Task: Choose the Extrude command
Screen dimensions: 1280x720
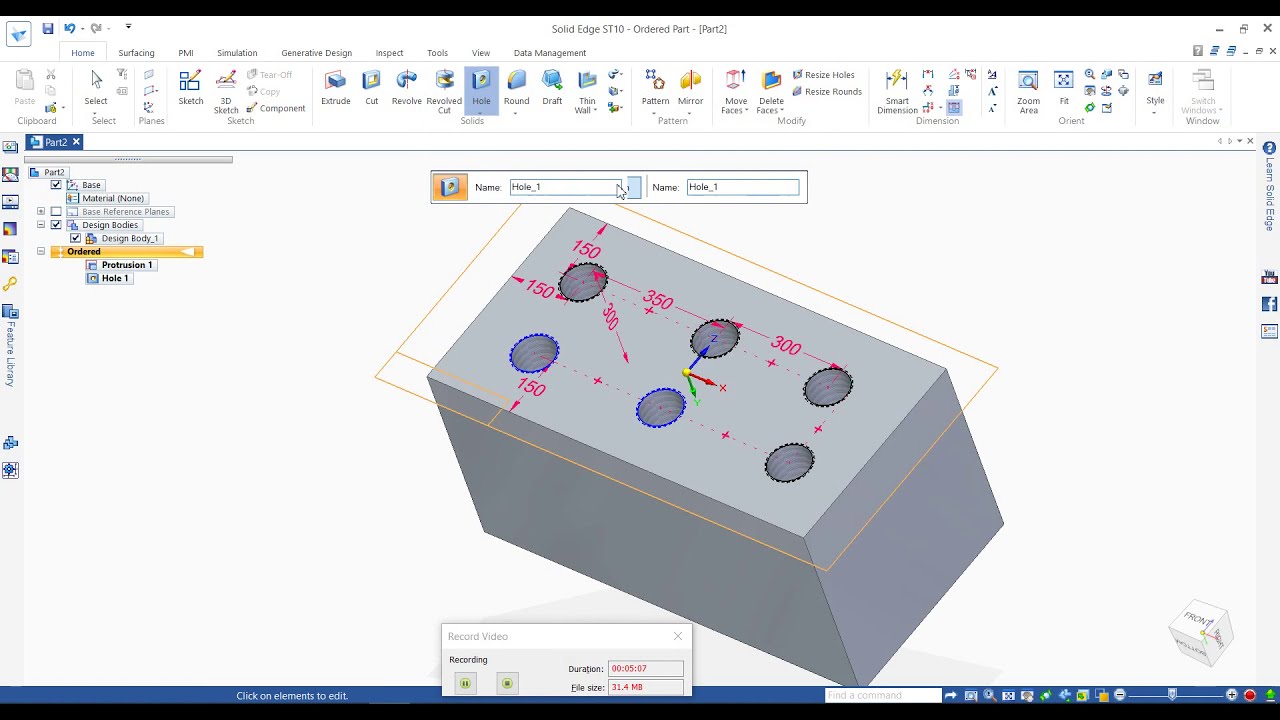Action: tap(336, 88)
